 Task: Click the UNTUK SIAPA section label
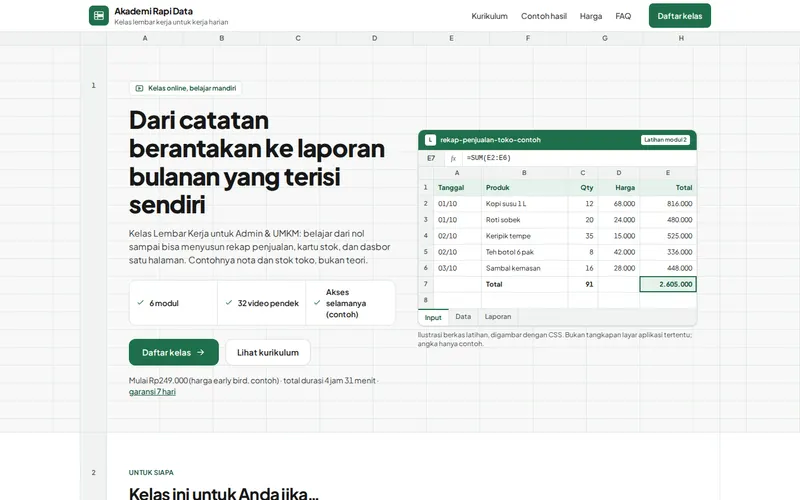tap(151, 472)
